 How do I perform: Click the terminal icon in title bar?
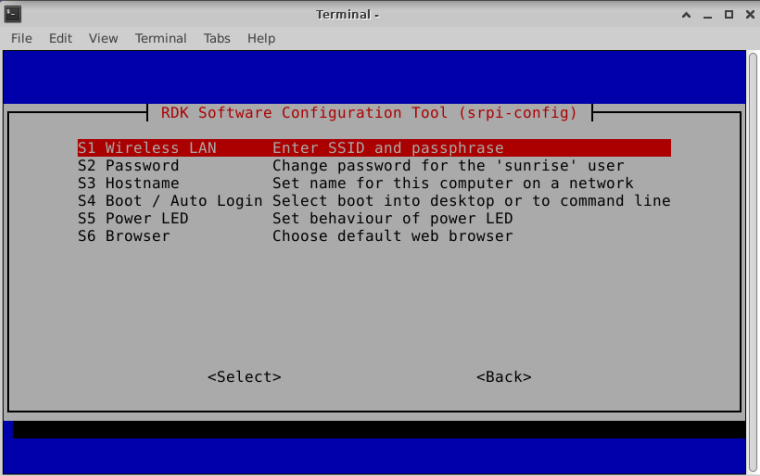click(x=13, y=14)
